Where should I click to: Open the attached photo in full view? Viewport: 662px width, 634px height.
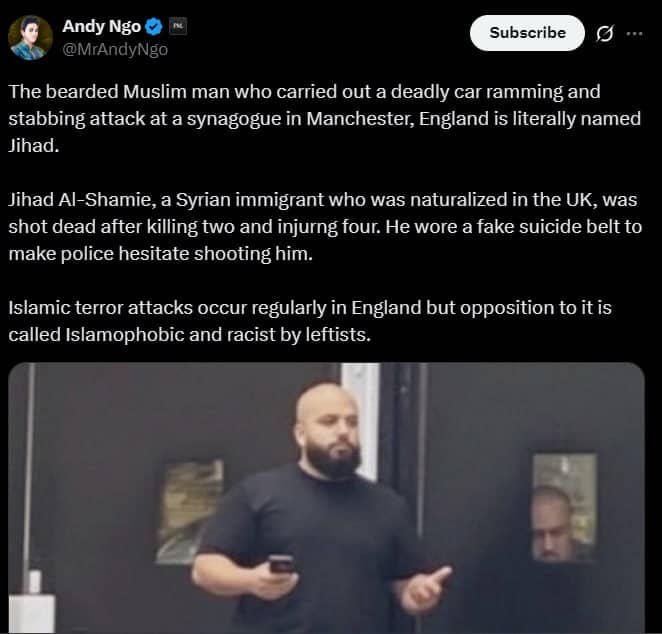pos(326,498)
